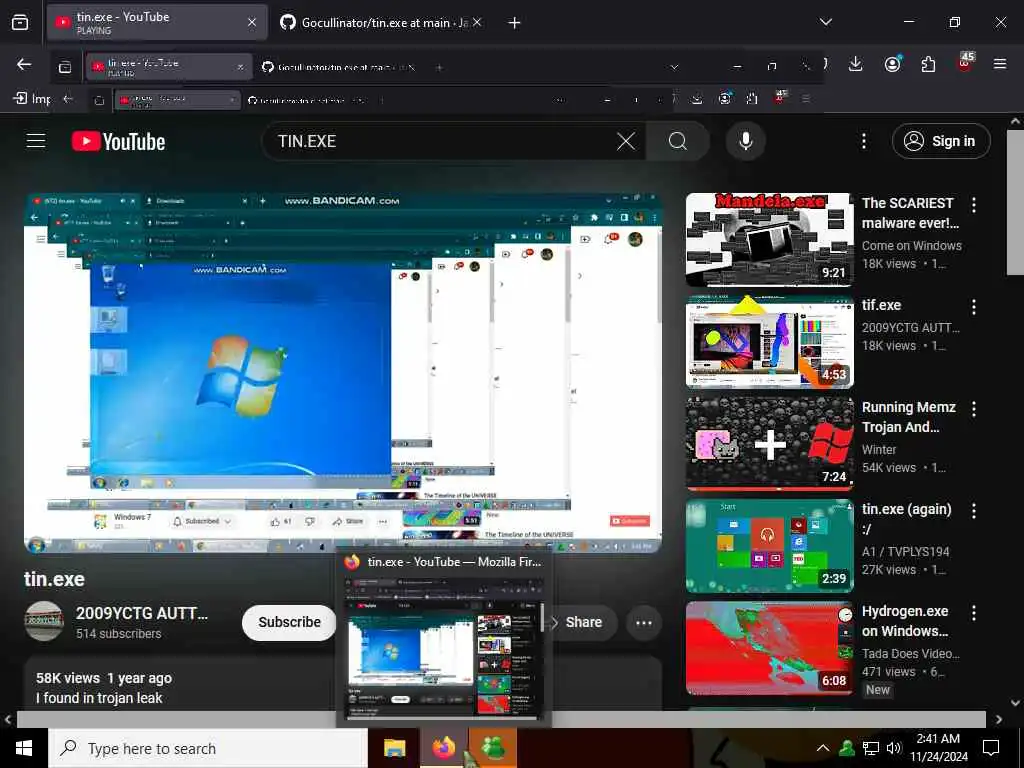Open the 2009YCTG channel avatar

44,621
